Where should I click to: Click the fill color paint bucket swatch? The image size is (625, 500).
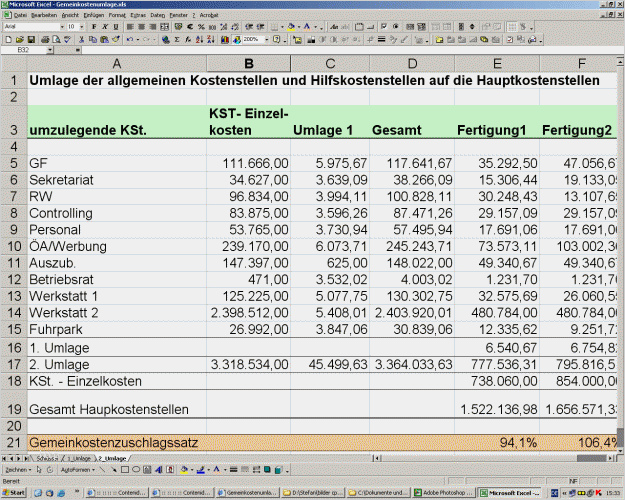[289, 27]
